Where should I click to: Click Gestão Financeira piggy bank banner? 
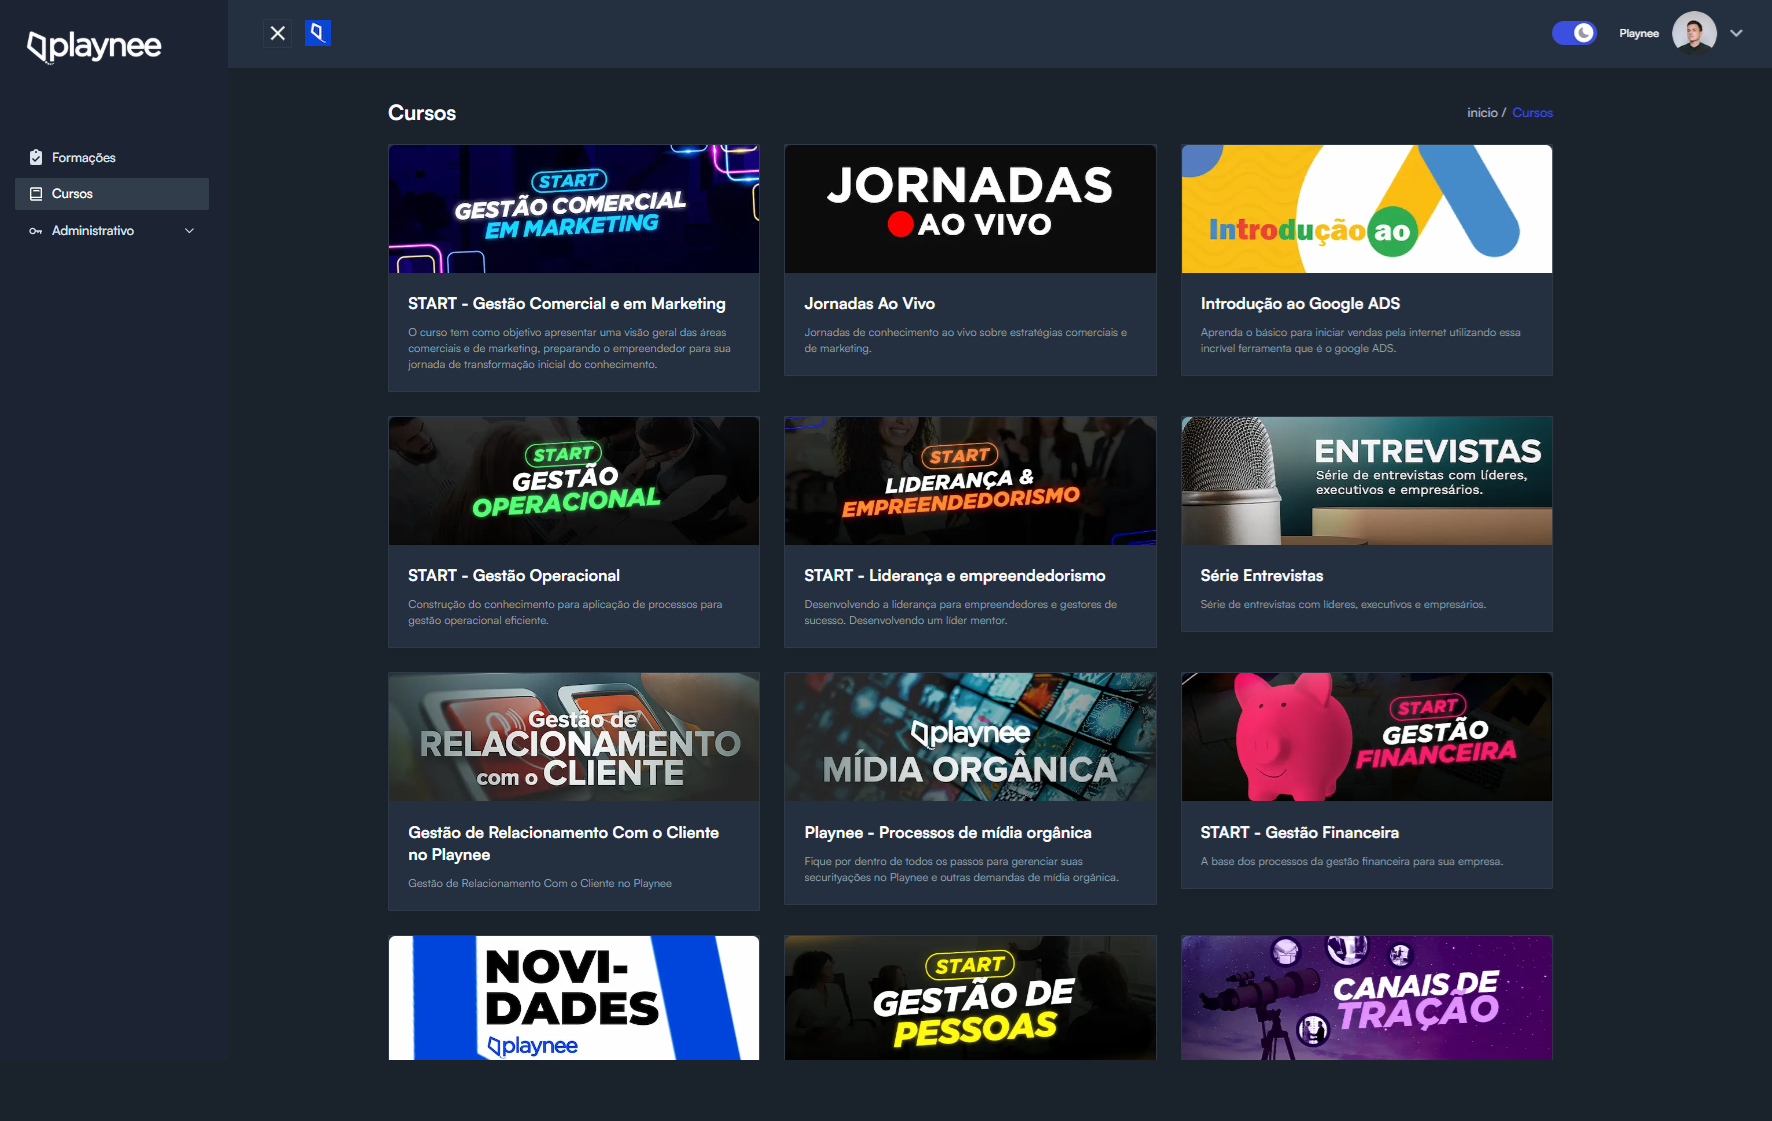(1367, 737)
